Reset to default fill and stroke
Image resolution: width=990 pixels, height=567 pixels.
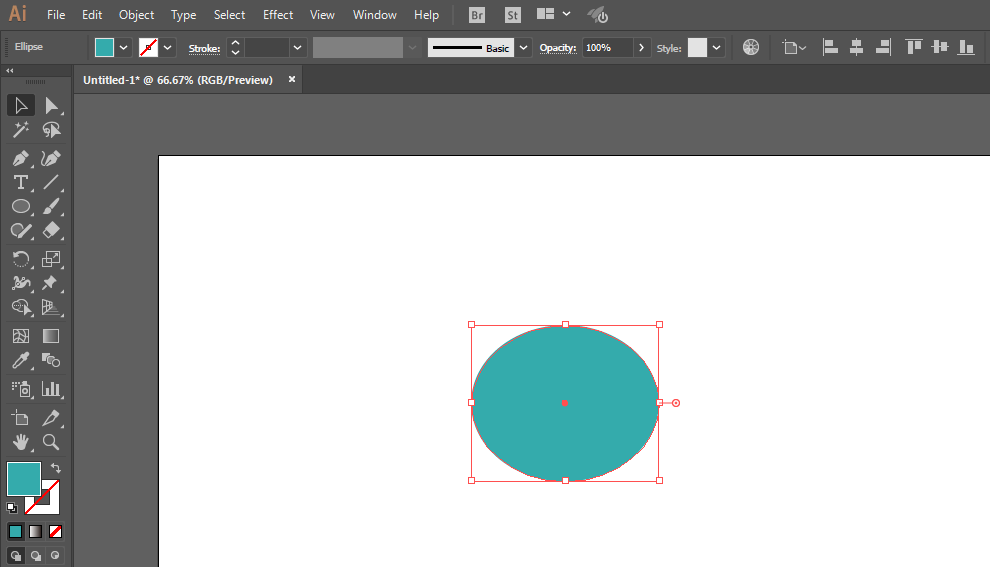pos(12,507)
